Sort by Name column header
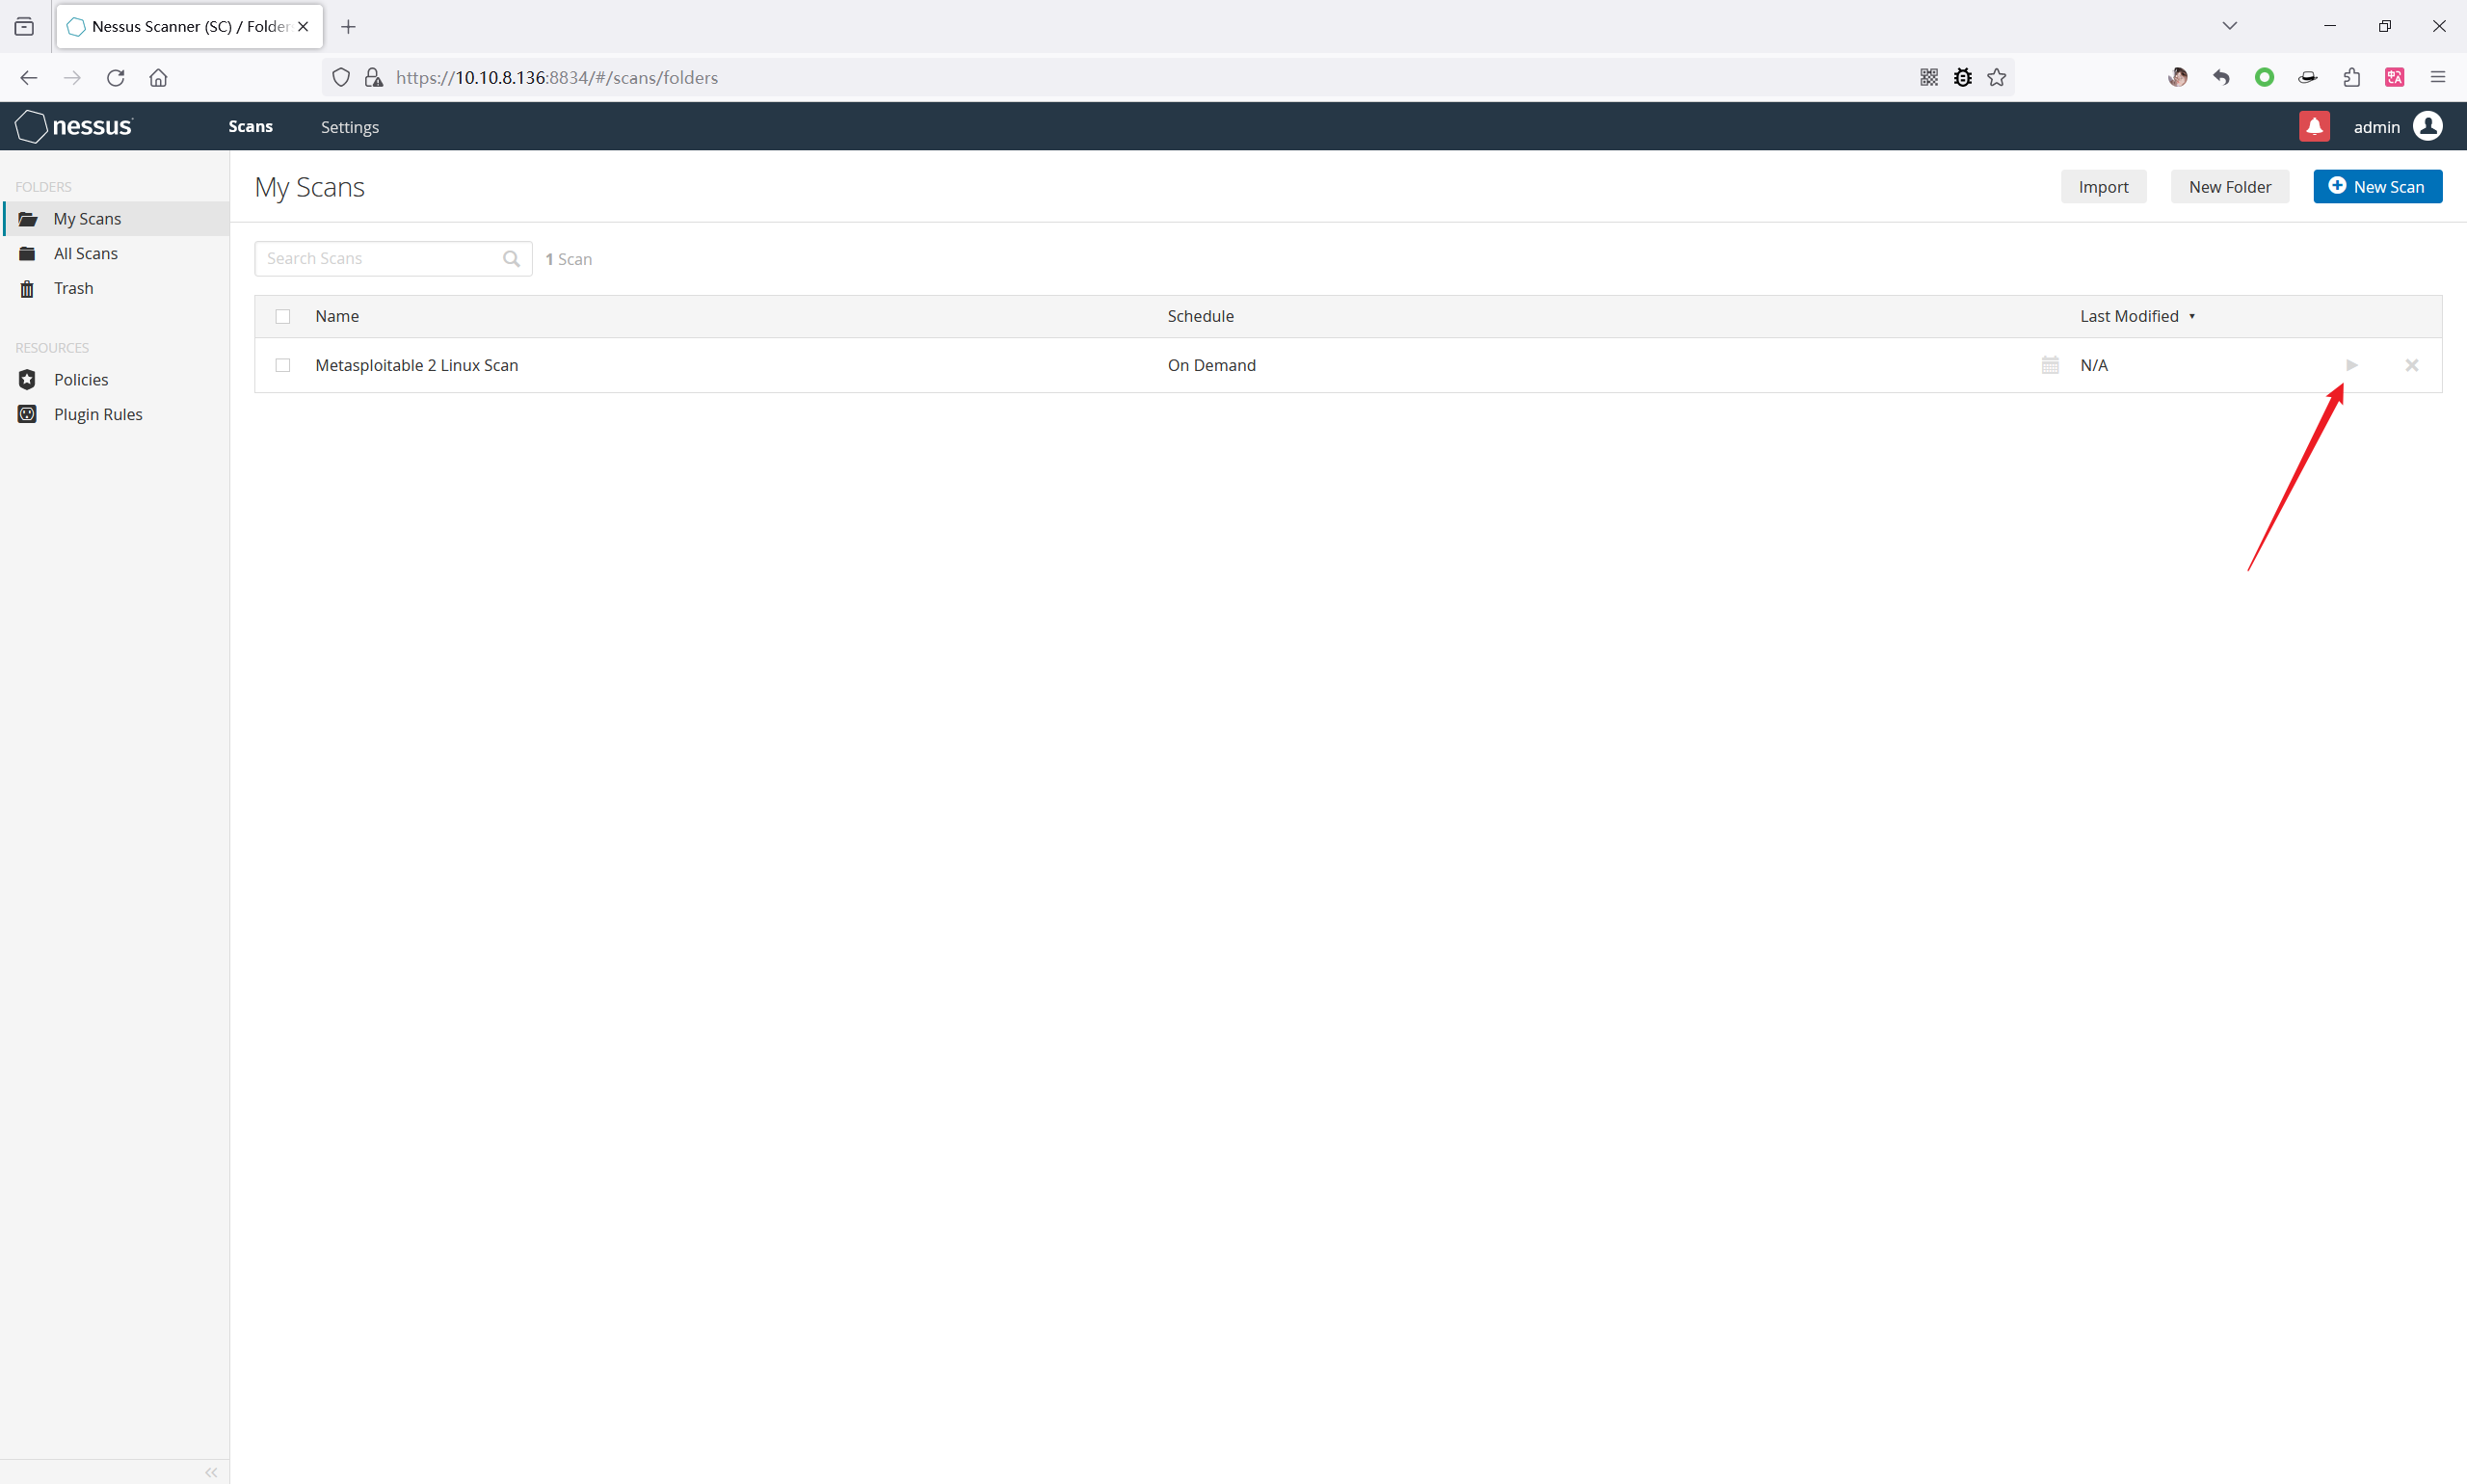The height and width of the screenshot is (1484, 2467). (x=337, y=317)
